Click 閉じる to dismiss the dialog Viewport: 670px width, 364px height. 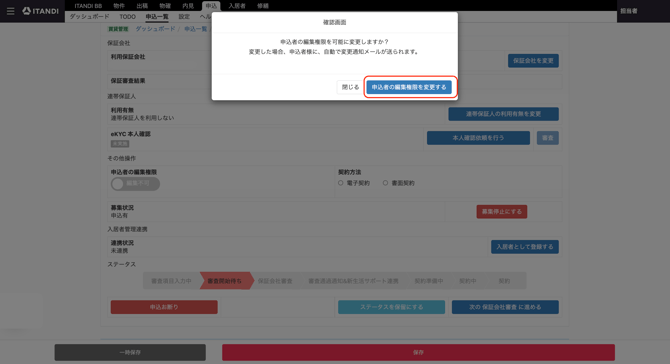click(350, 87)
